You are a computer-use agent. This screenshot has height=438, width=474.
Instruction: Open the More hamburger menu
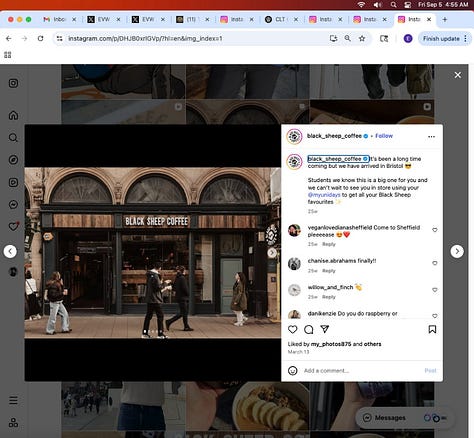[13, 400]
